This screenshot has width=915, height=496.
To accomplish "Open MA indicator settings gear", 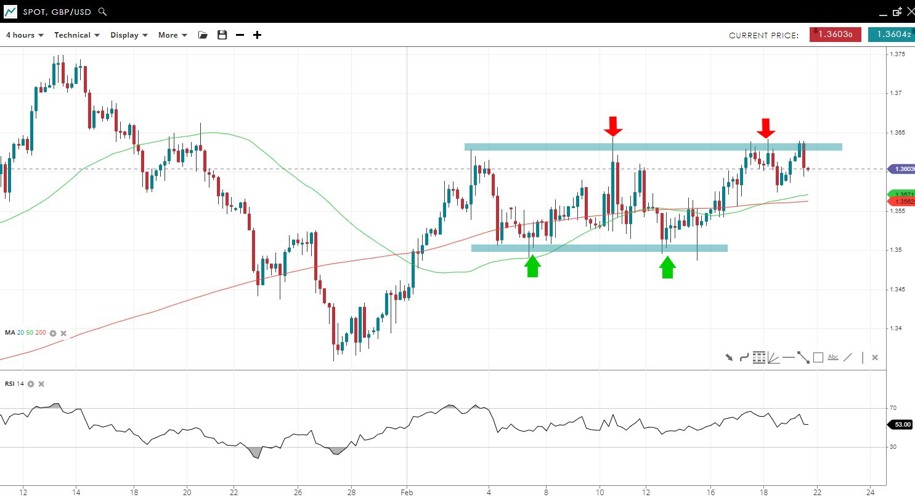I will tap(53, 333).
